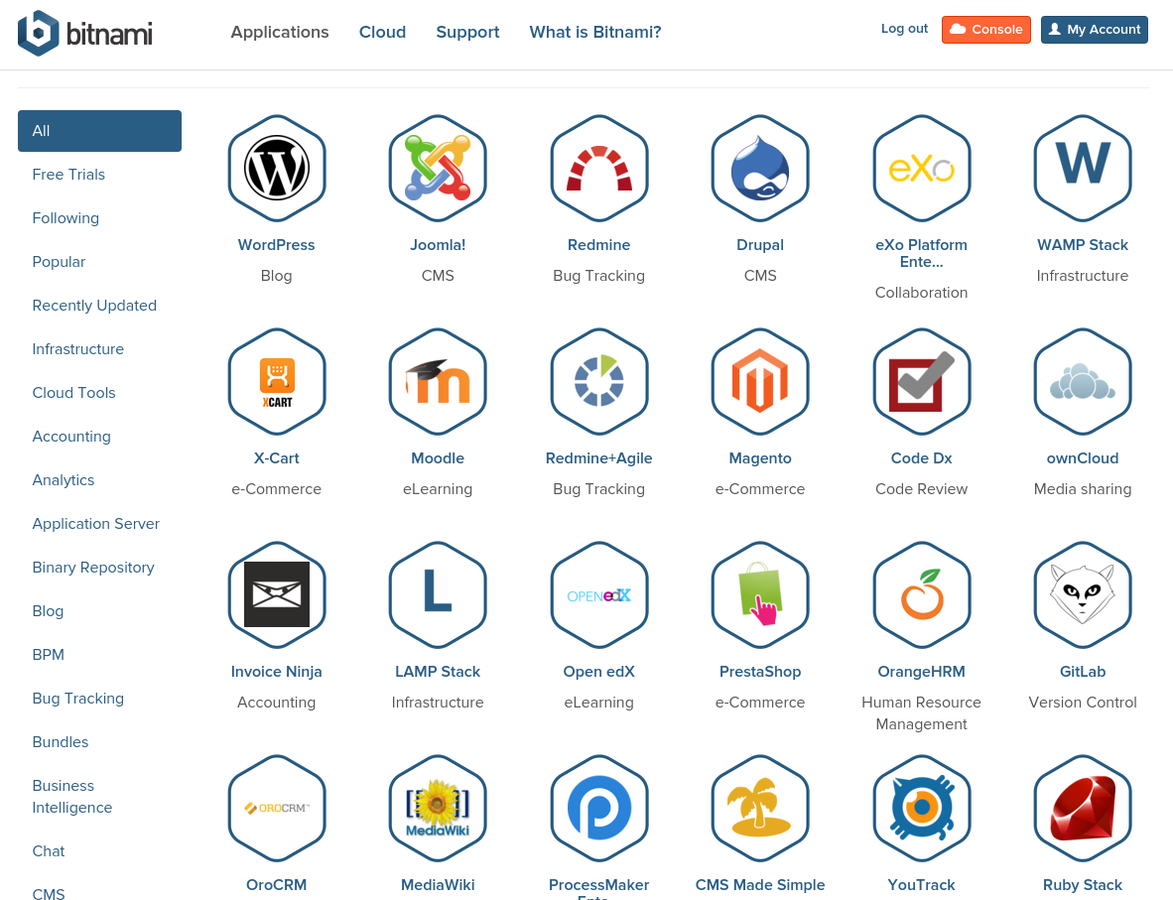This screenshot has width=1173, height=900.
Task: Click the Log out link
Action: pos(904,28)
